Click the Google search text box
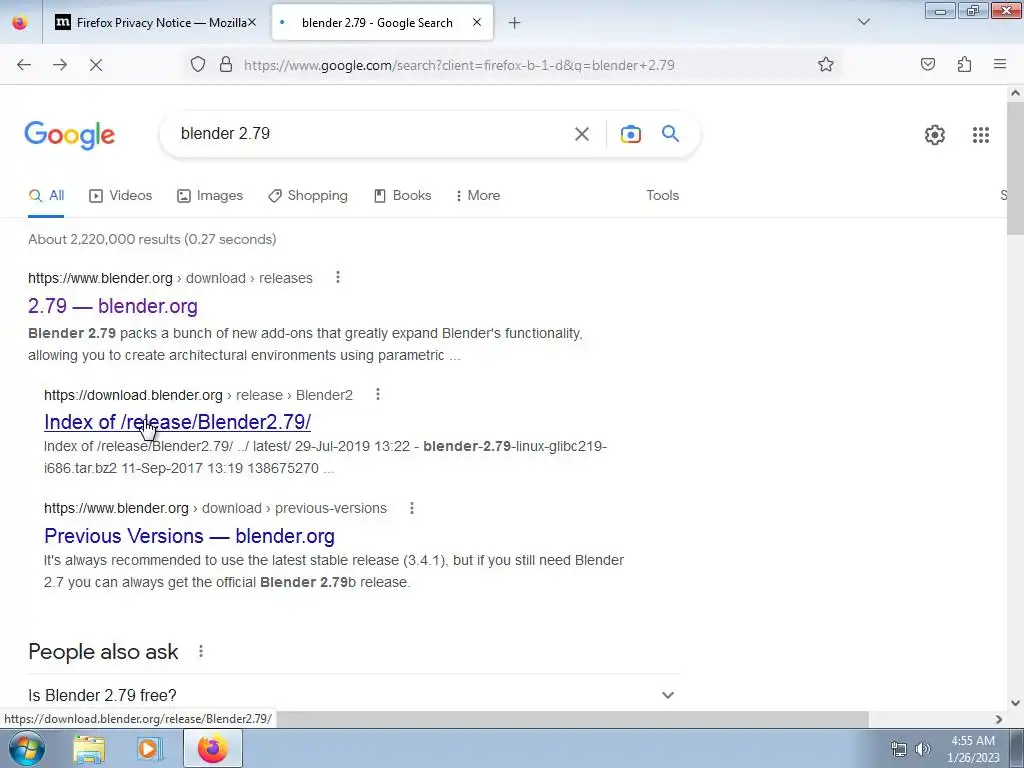 tap(366, 134)
